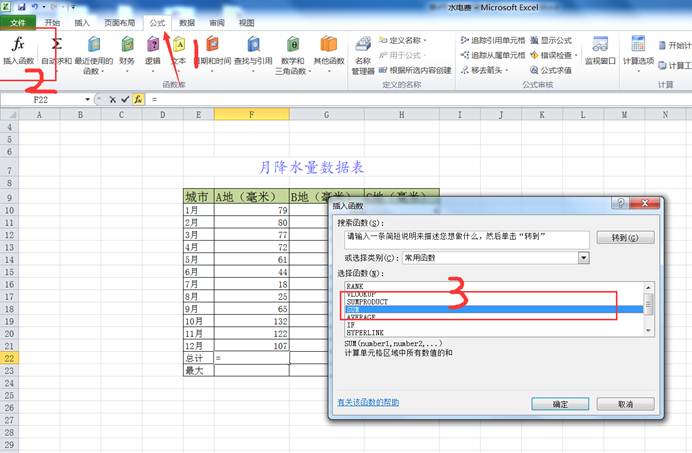Image resolution: width=692 pixels, height=453 pixels.
Task: Click the 自动求和 sigma icon
Action: click(56, 45)
